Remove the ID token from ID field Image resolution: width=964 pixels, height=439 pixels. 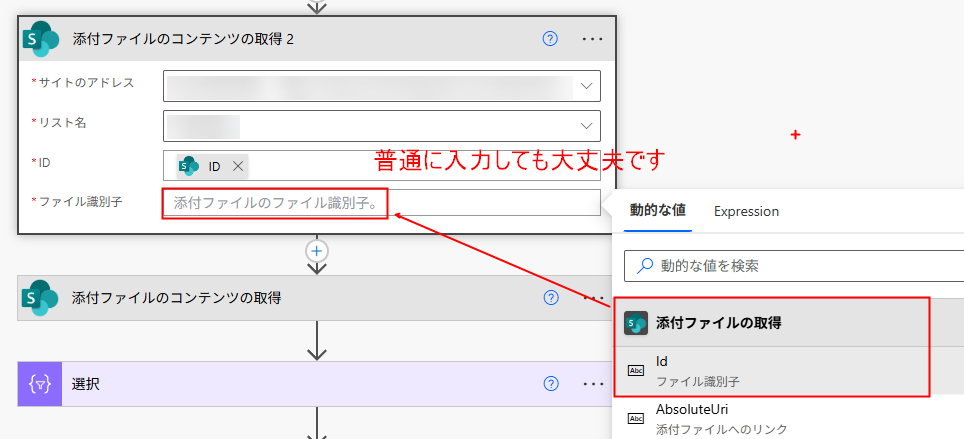click(x=238, y=166)
